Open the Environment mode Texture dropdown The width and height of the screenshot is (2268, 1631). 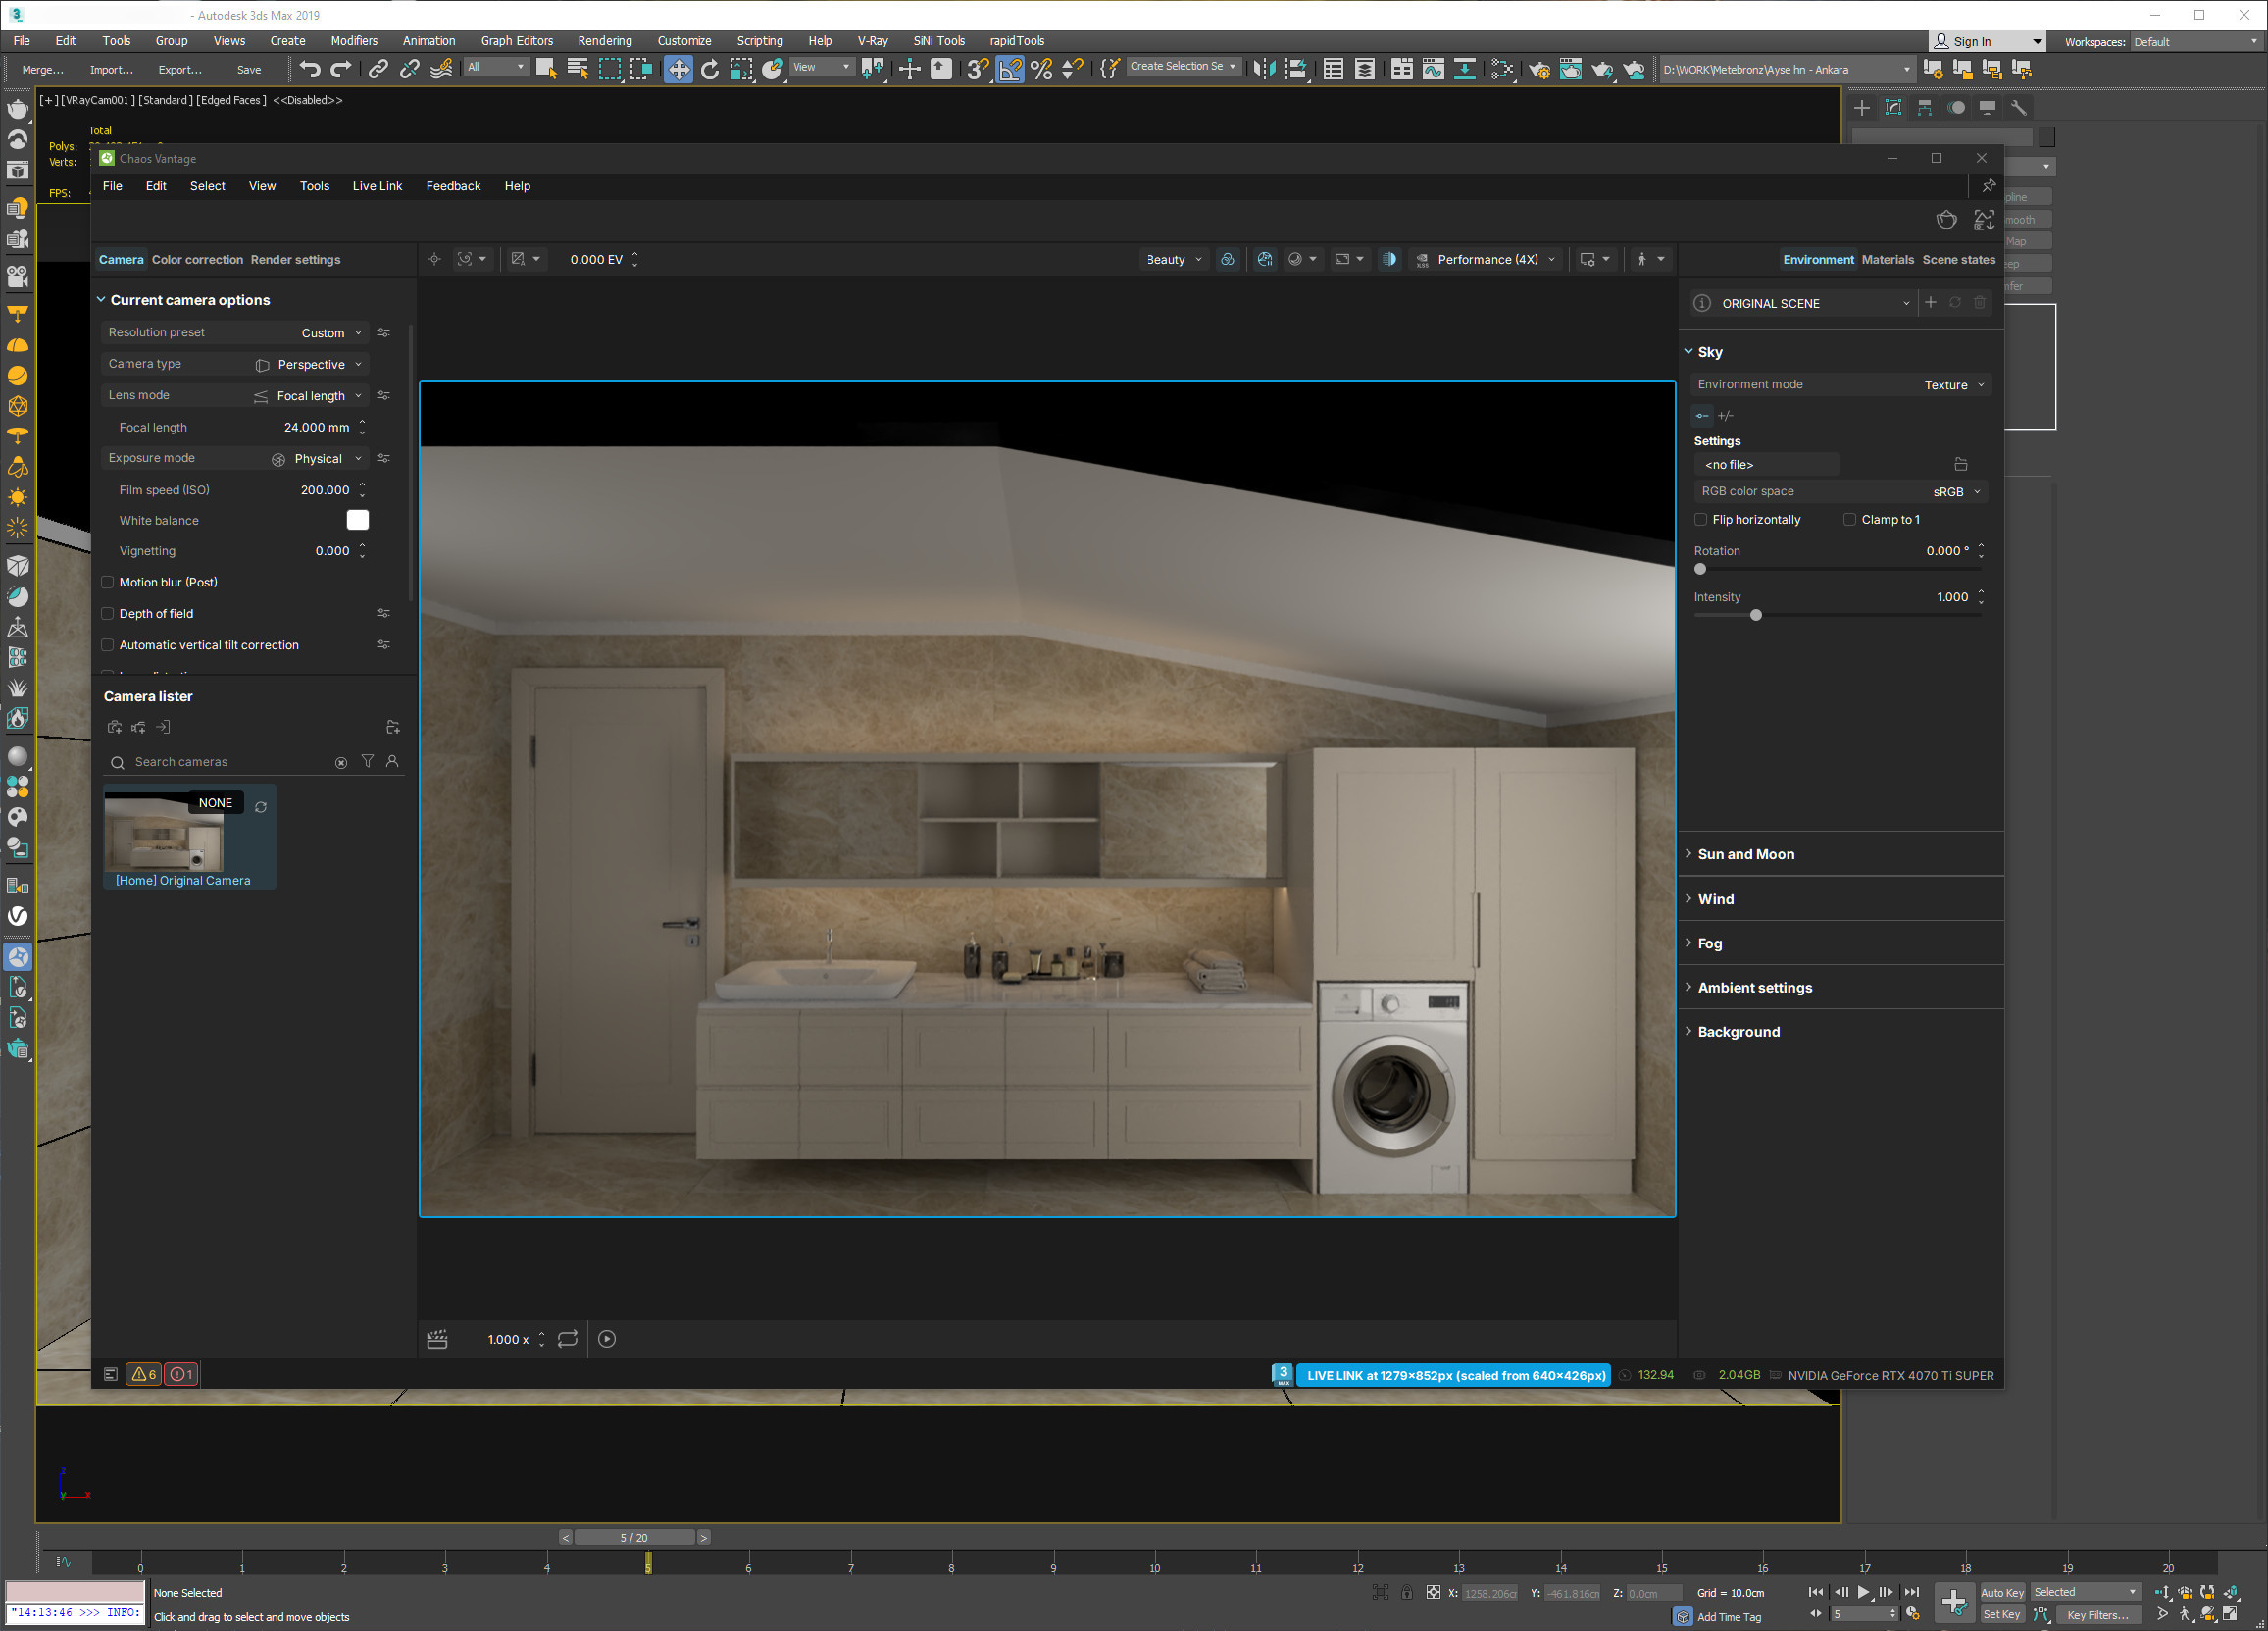(x=1953, y=385)
